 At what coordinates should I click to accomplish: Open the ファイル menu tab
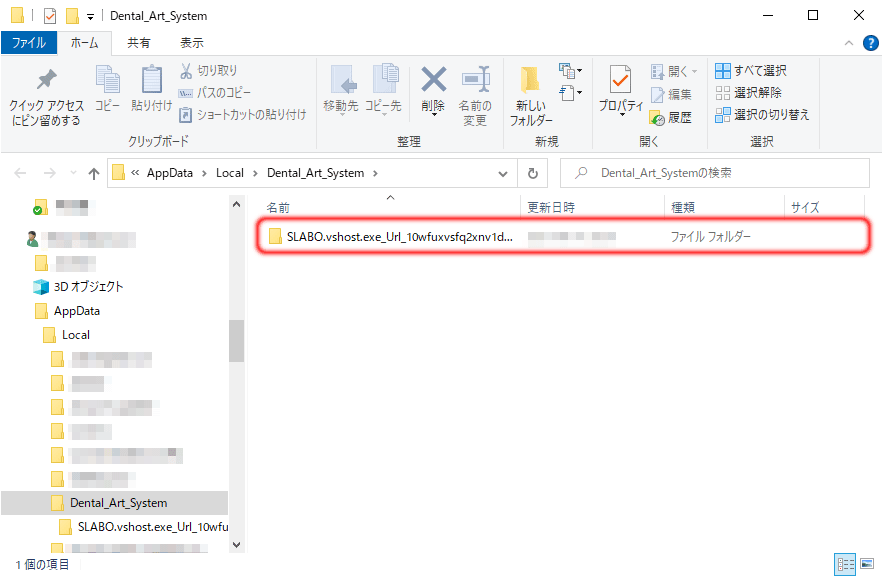pyautogui.click(x=28, y=43)
